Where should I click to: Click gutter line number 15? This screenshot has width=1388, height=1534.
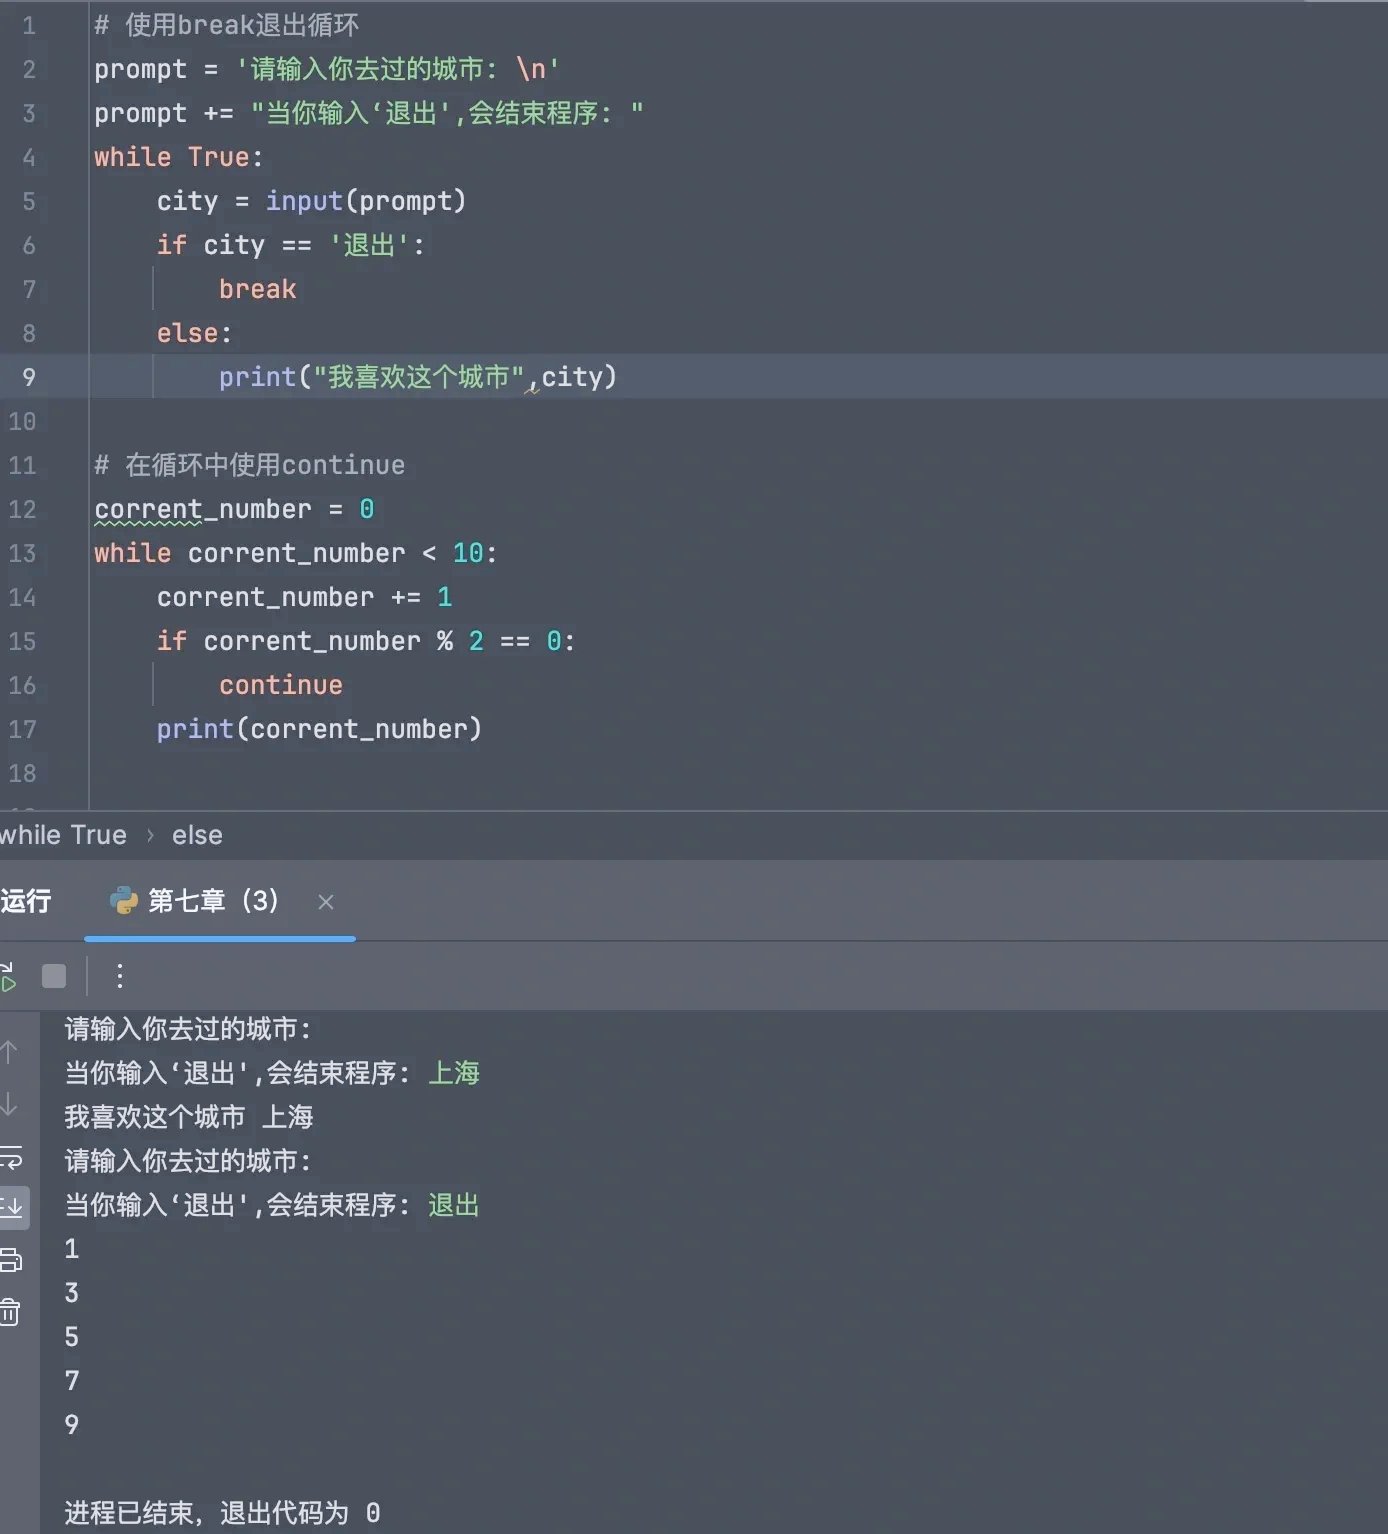tap(22, 641)
